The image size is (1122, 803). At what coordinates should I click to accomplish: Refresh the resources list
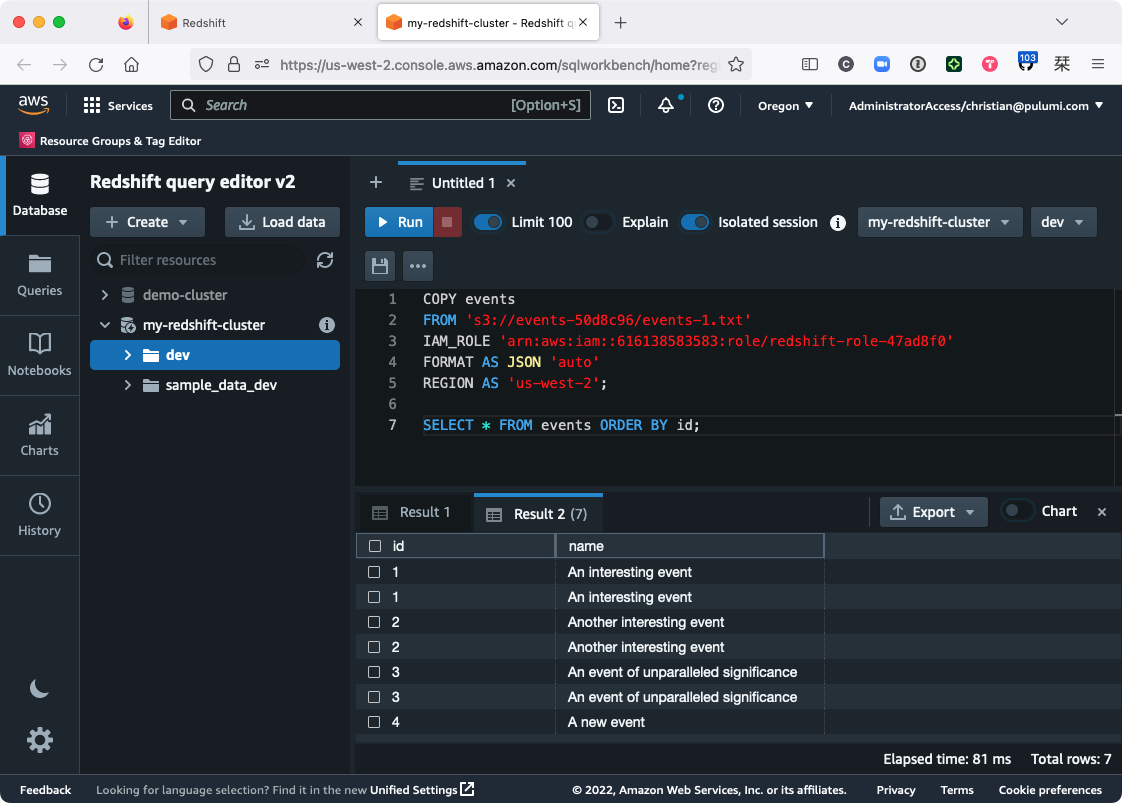coord(325,260)
